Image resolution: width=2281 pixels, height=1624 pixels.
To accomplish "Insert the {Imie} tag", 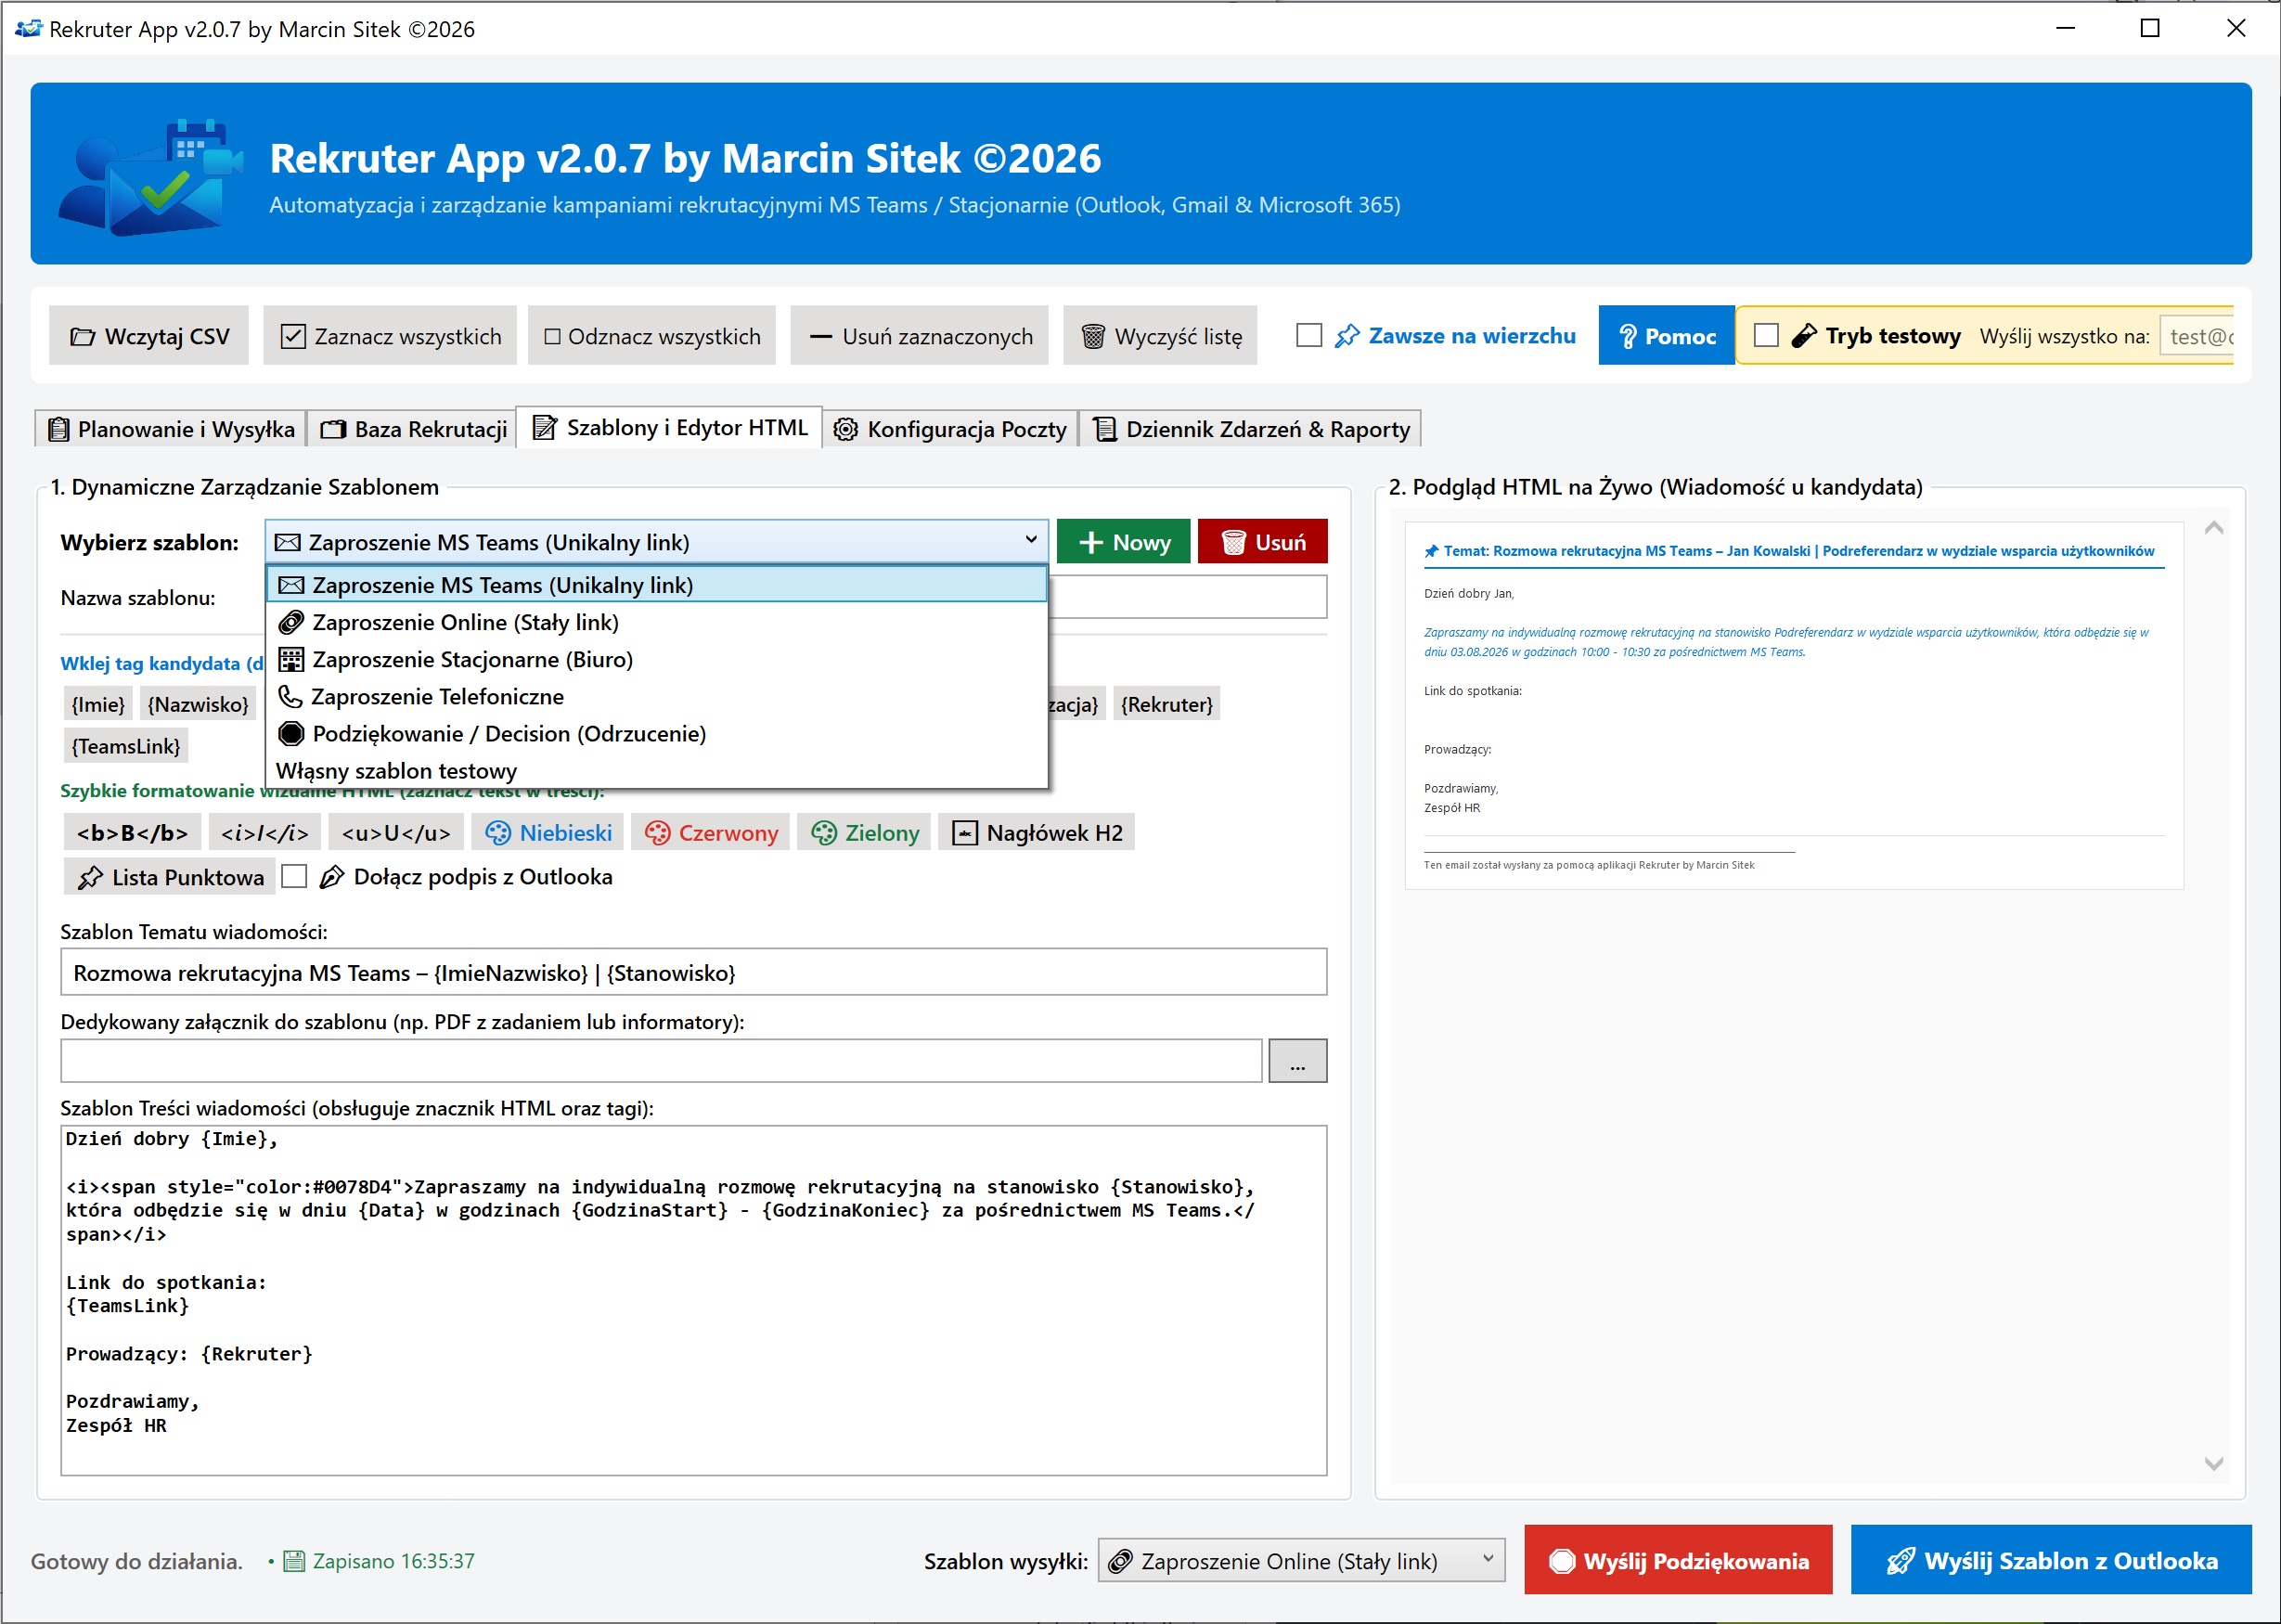I will [x=98, y=704].
